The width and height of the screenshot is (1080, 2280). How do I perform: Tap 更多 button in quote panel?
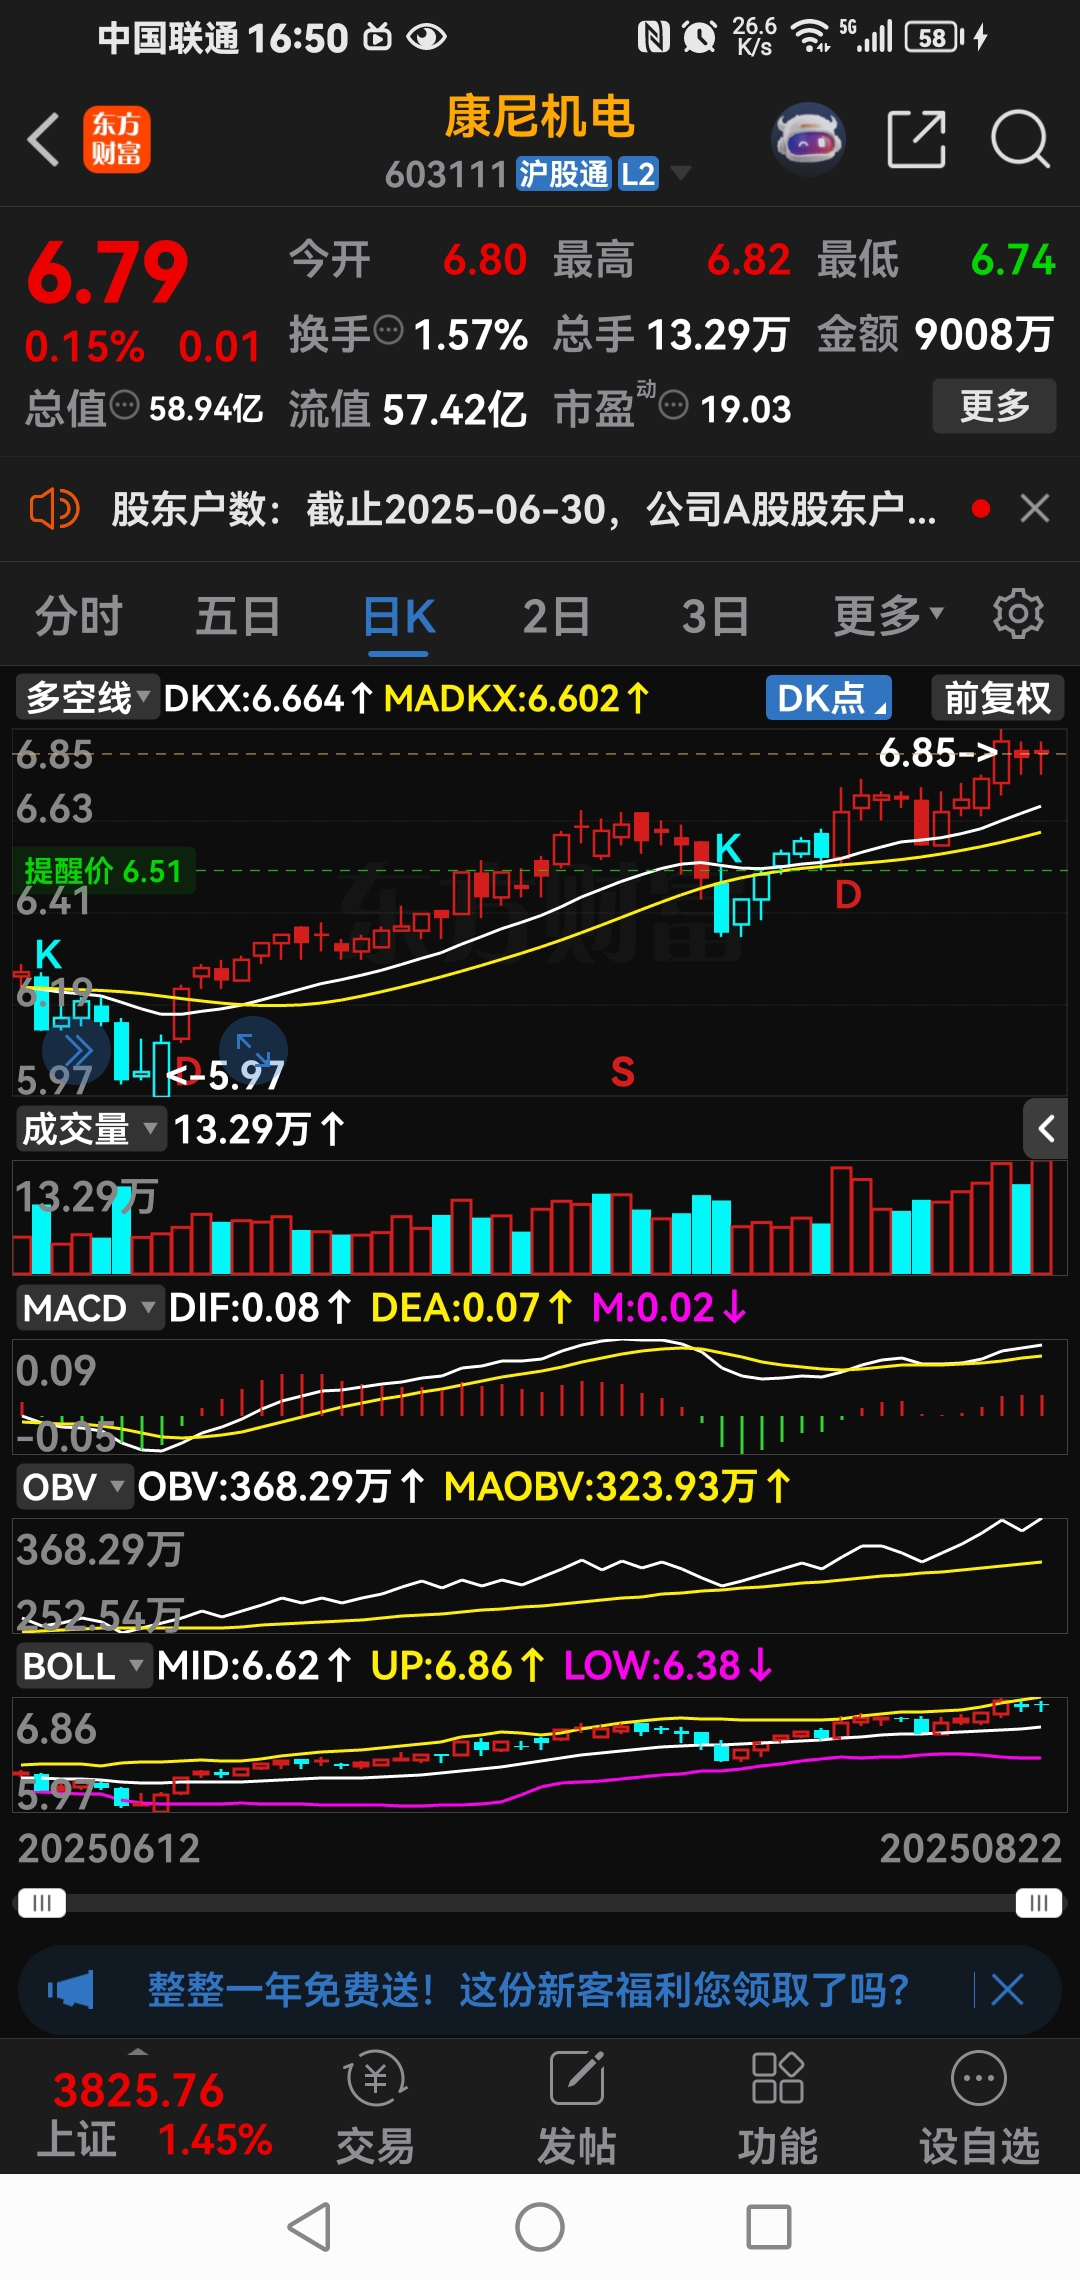tap(994, 405)
